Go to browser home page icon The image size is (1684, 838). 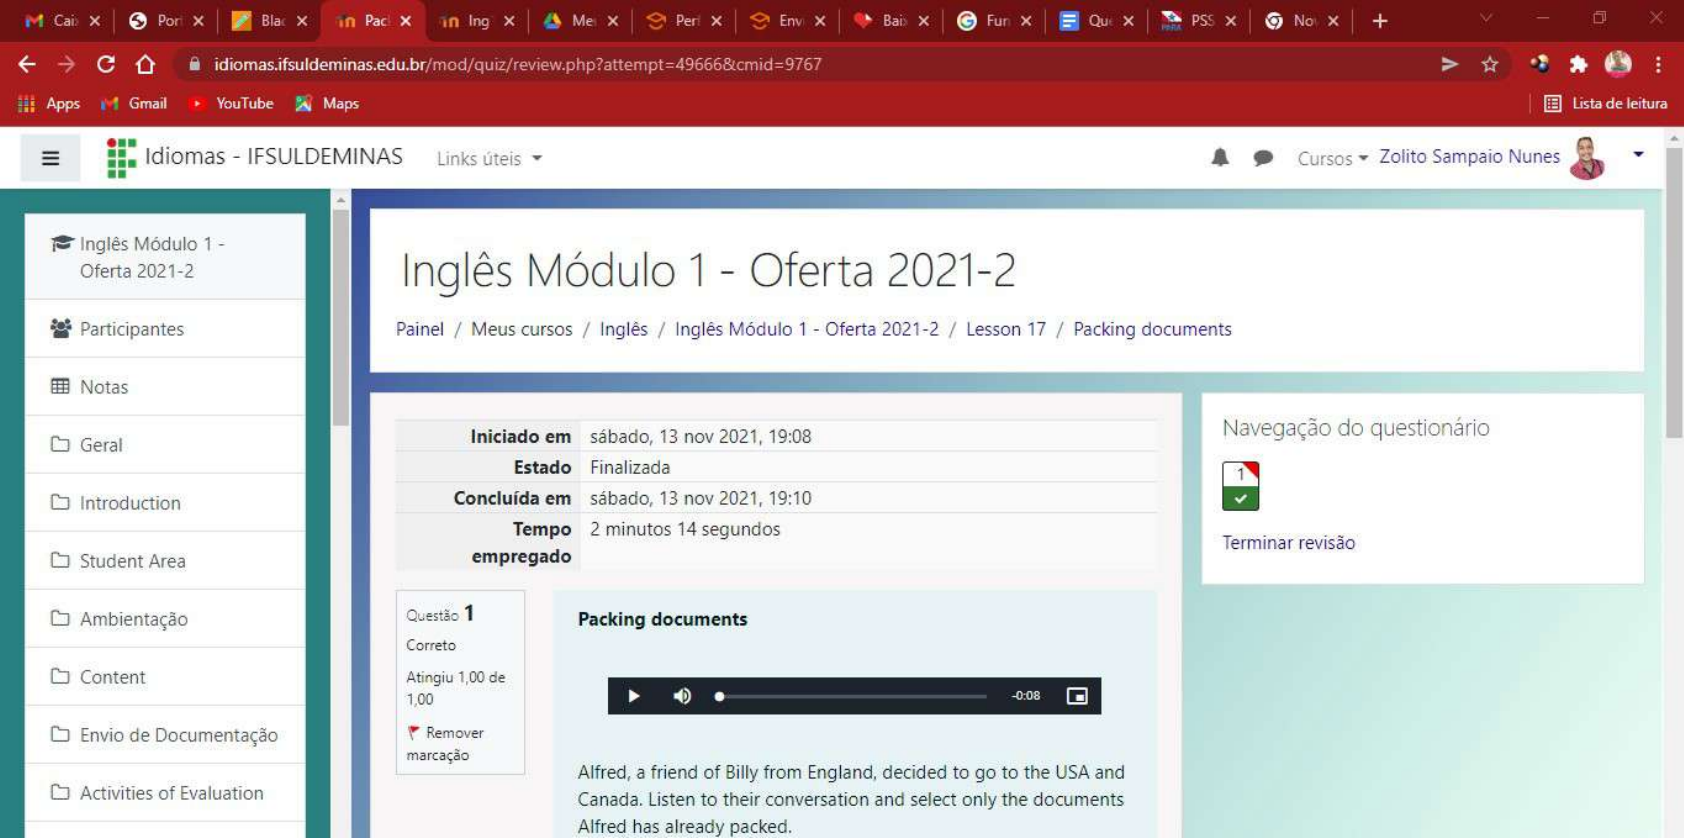[x=145, y=64]
